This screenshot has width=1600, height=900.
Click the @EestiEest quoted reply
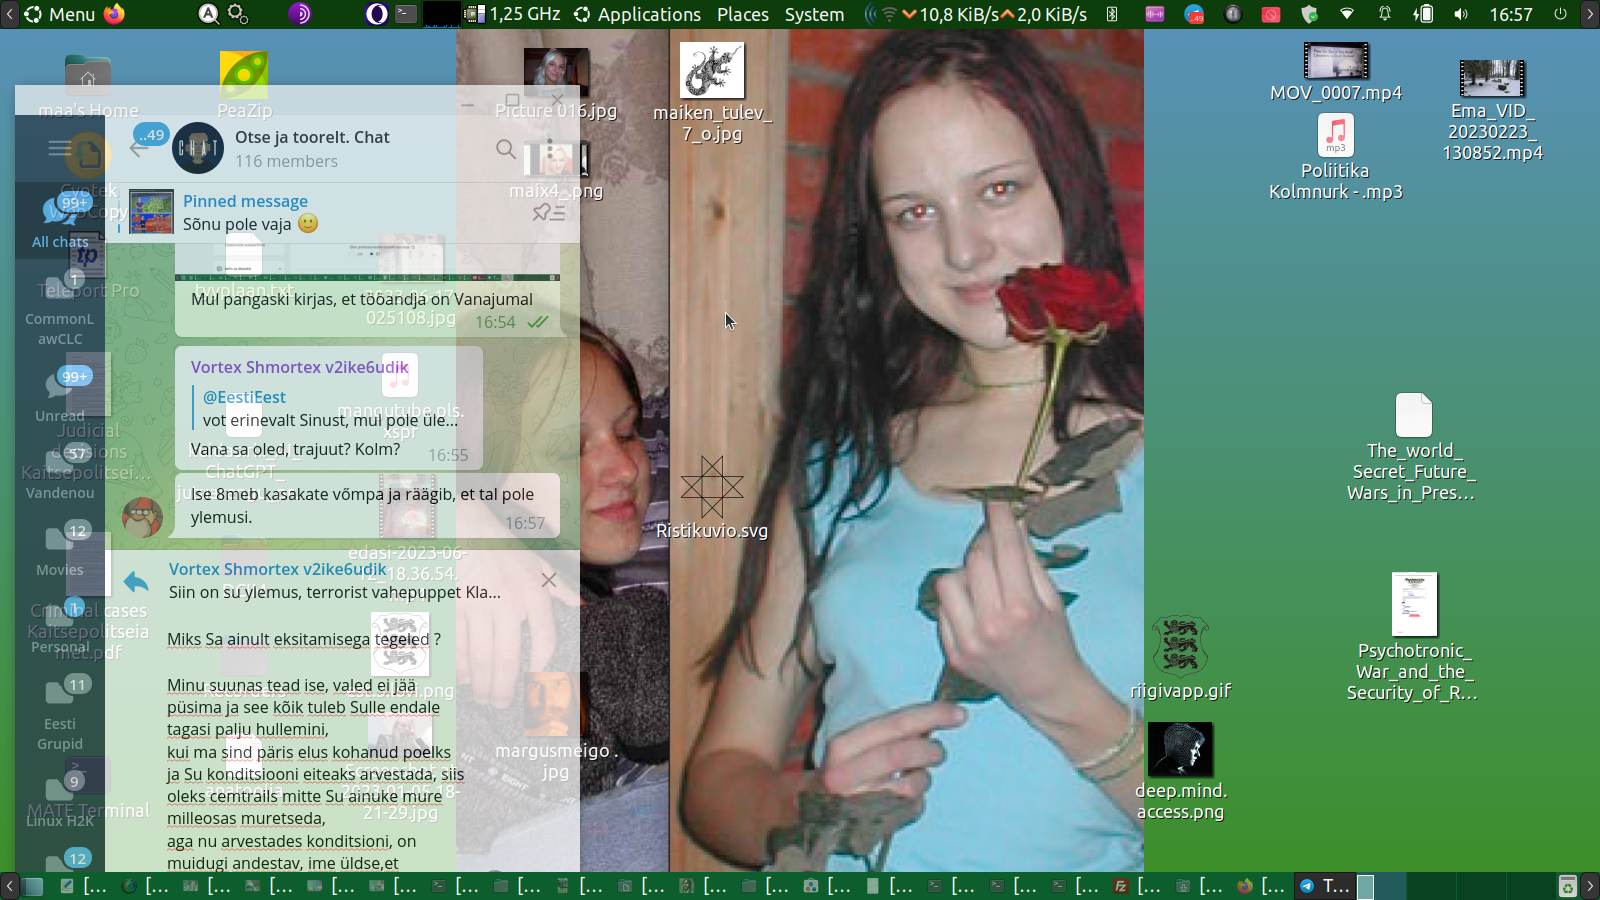point(330,409)
